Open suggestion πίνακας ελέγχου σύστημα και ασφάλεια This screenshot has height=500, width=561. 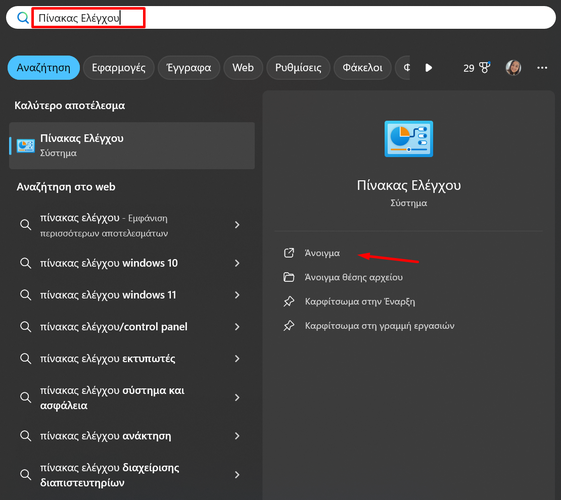tap(132, 397)
